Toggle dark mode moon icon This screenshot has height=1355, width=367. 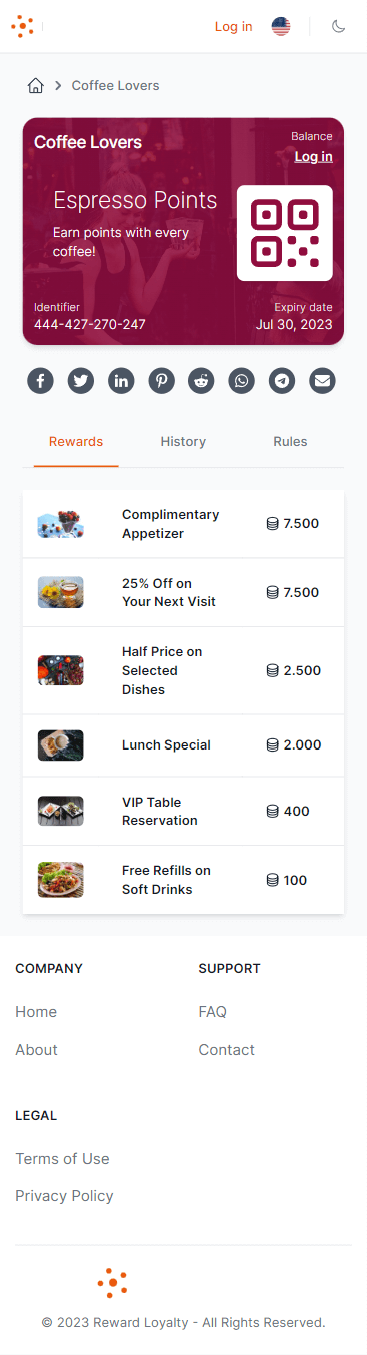coord(339,26)
